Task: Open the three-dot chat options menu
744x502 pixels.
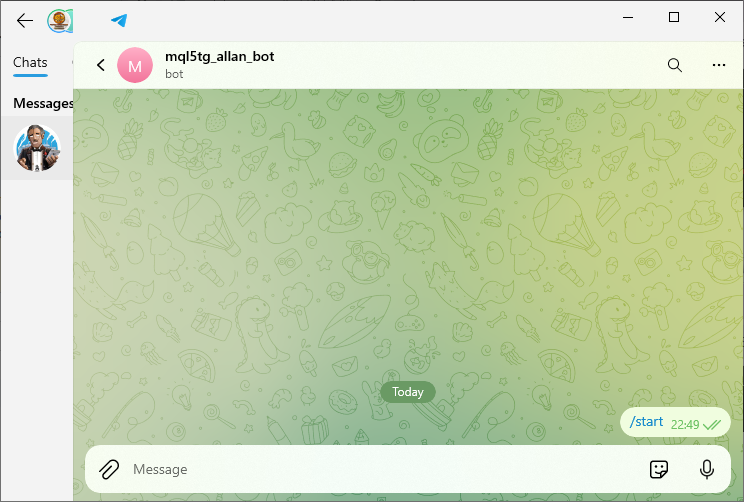Action: [x=719, y=65]
